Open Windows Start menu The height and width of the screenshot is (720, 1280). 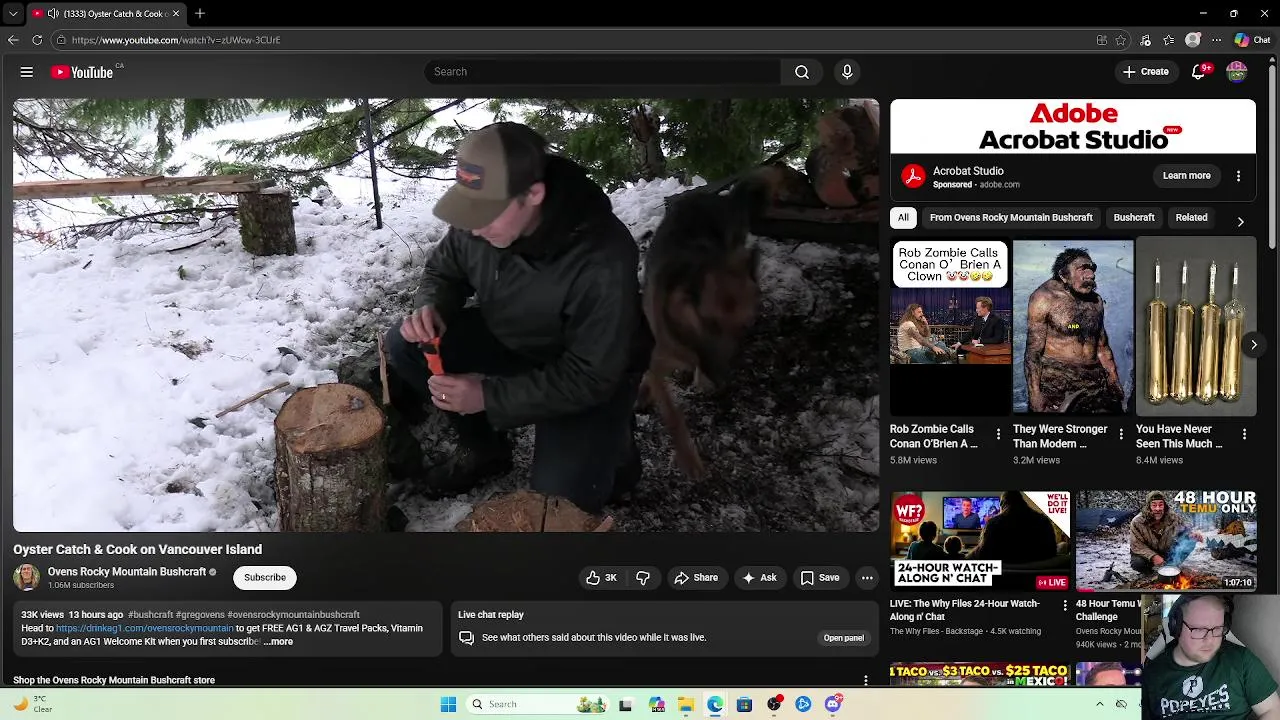point(448,704)
